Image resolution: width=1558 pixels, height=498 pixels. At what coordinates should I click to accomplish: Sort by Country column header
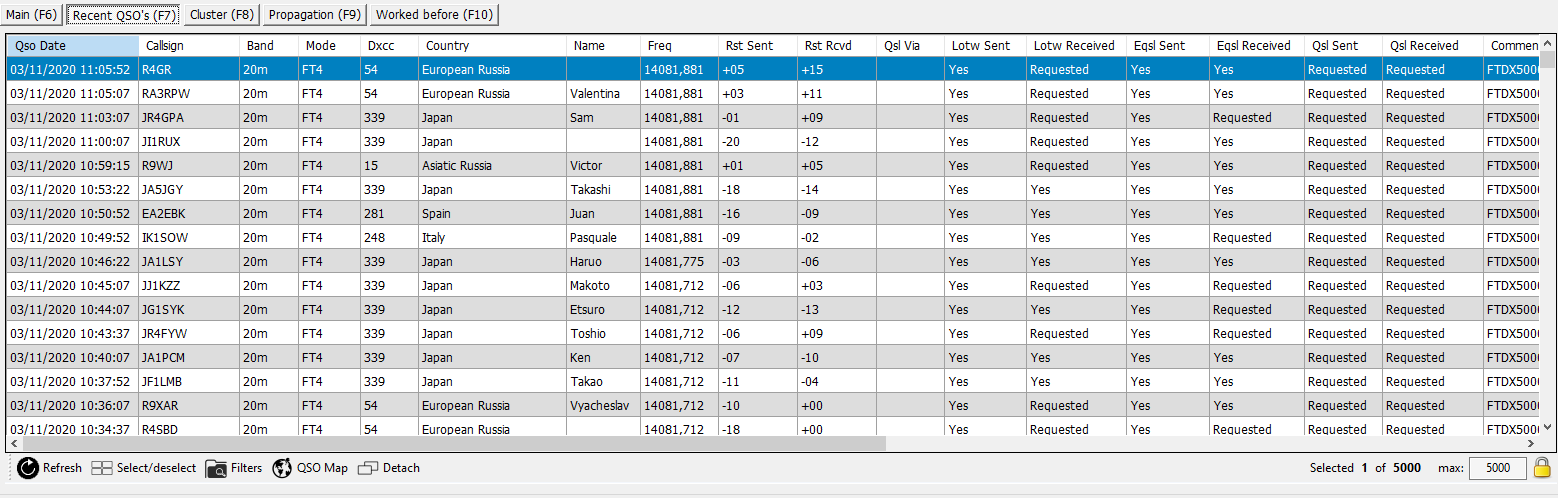493,46
